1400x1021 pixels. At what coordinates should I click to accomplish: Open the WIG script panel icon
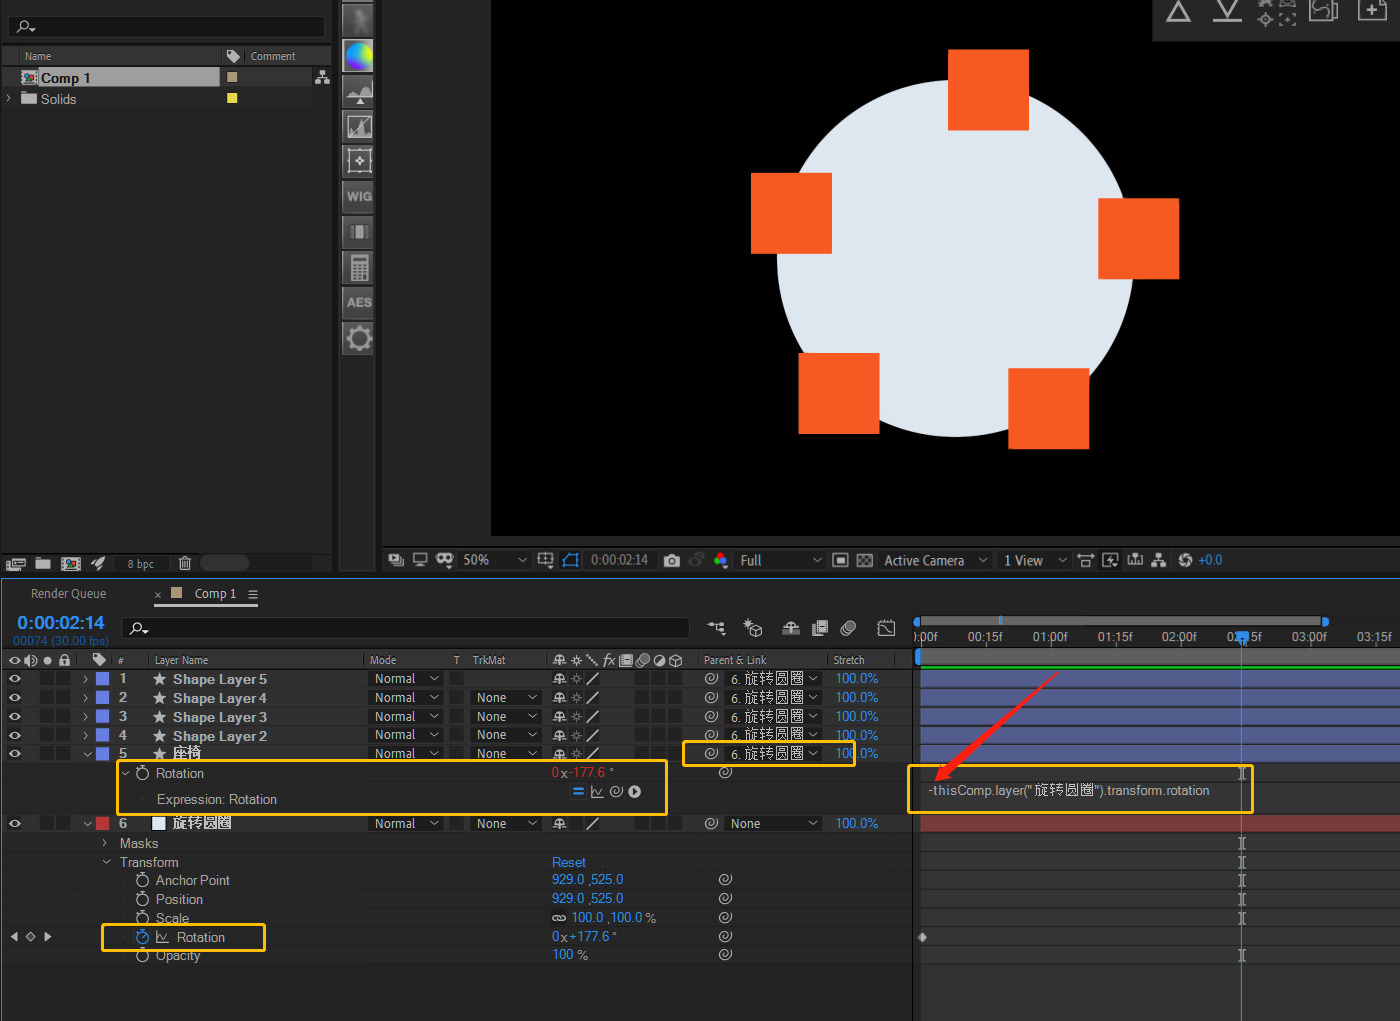coord(359,196)
